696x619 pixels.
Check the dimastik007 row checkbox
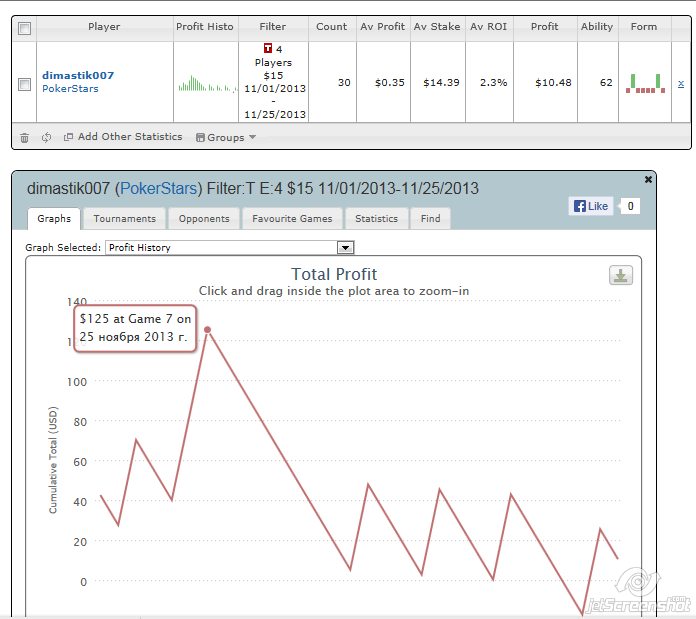[24, 84]
